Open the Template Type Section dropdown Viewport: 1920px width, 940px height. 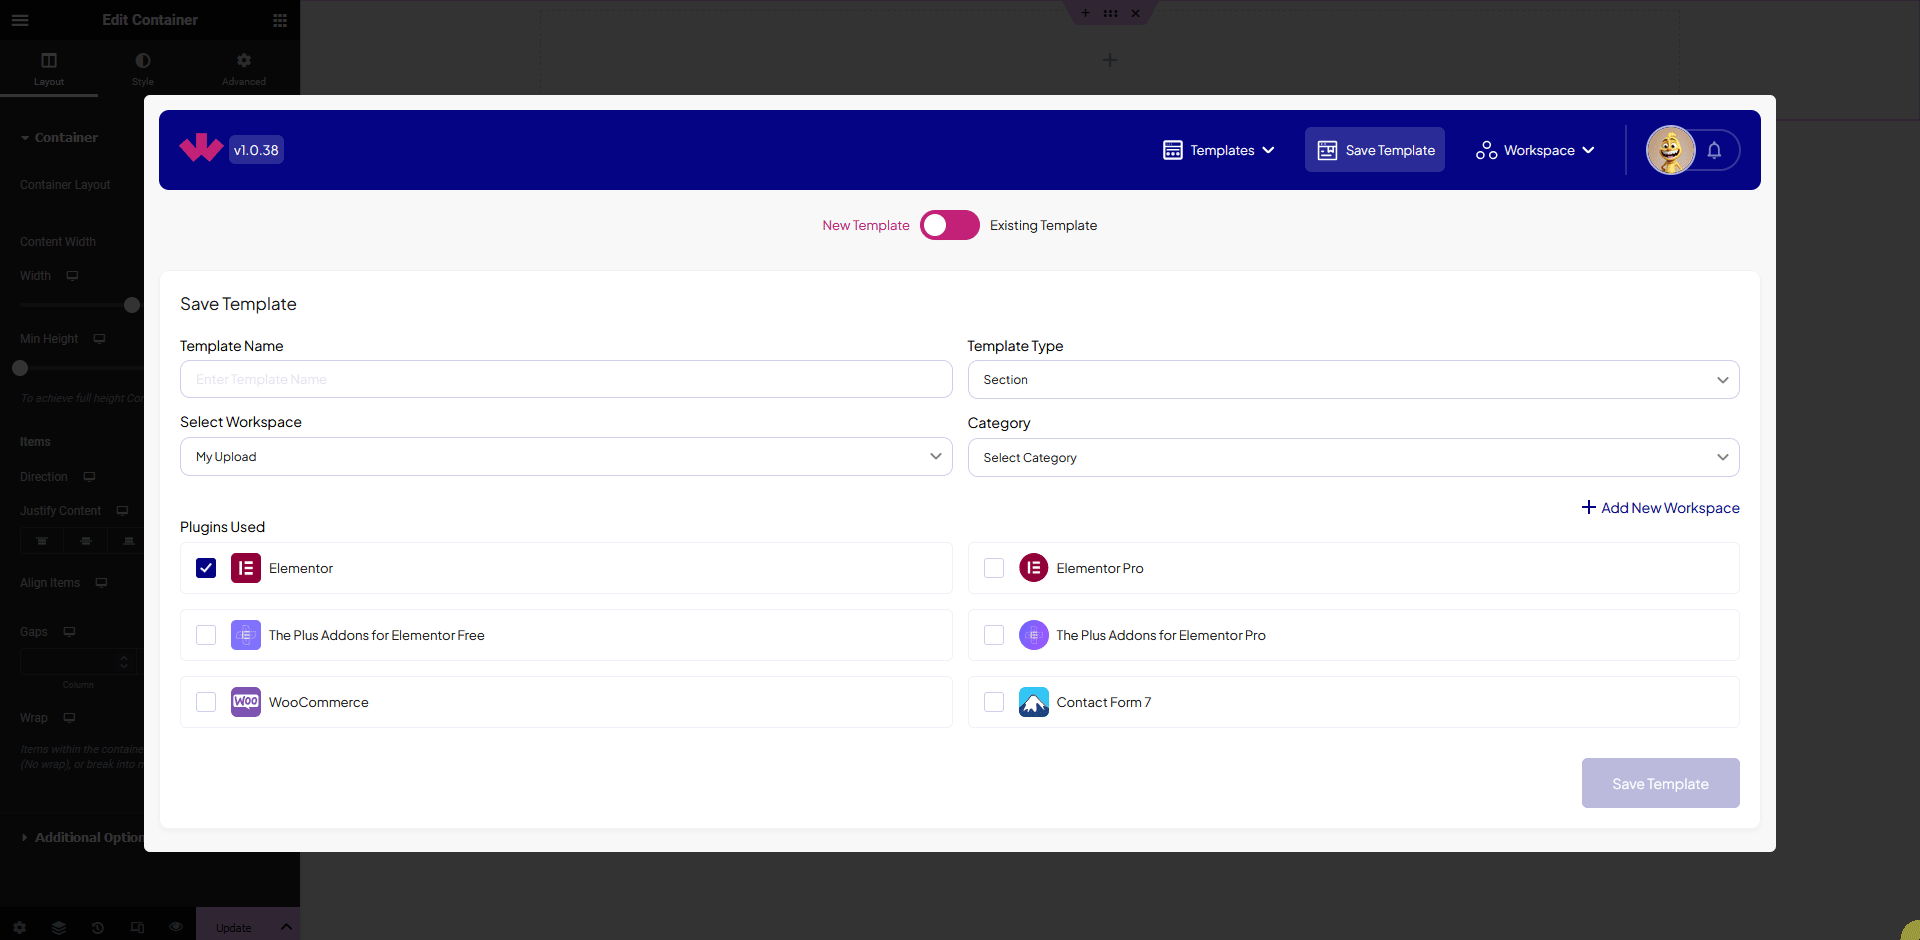1353,379
